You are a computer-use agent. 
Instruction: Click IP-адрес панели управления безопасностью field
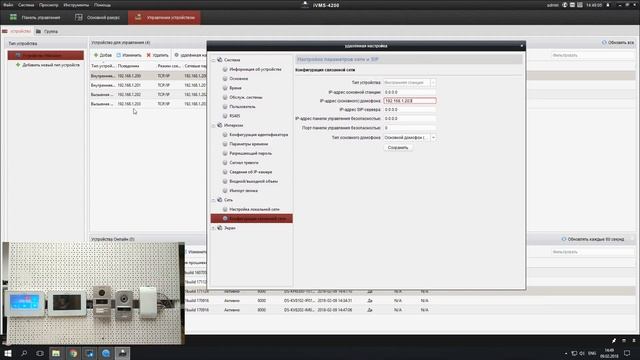(x=409, y=119)
